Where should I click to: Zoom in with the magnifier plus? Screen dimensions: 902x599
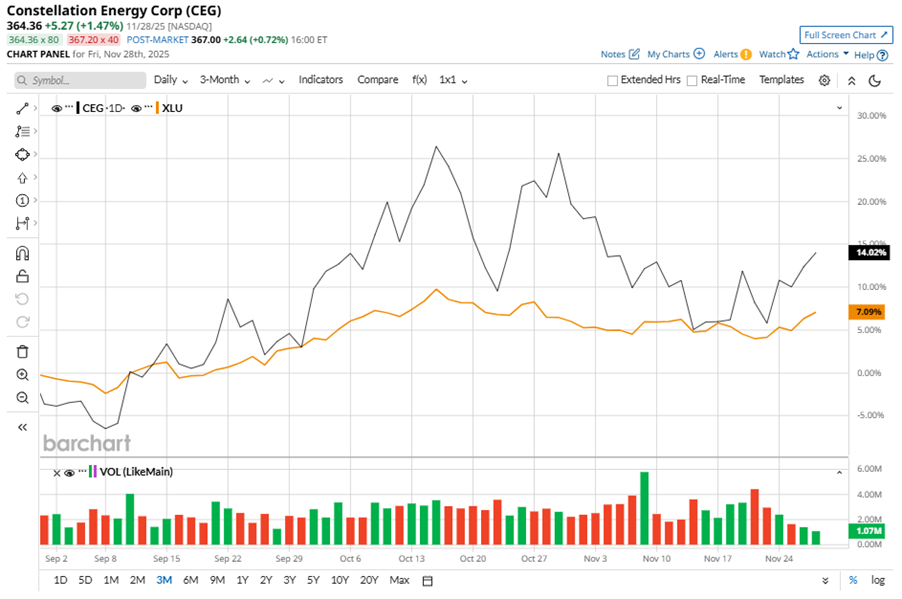(x=22, y=375)
